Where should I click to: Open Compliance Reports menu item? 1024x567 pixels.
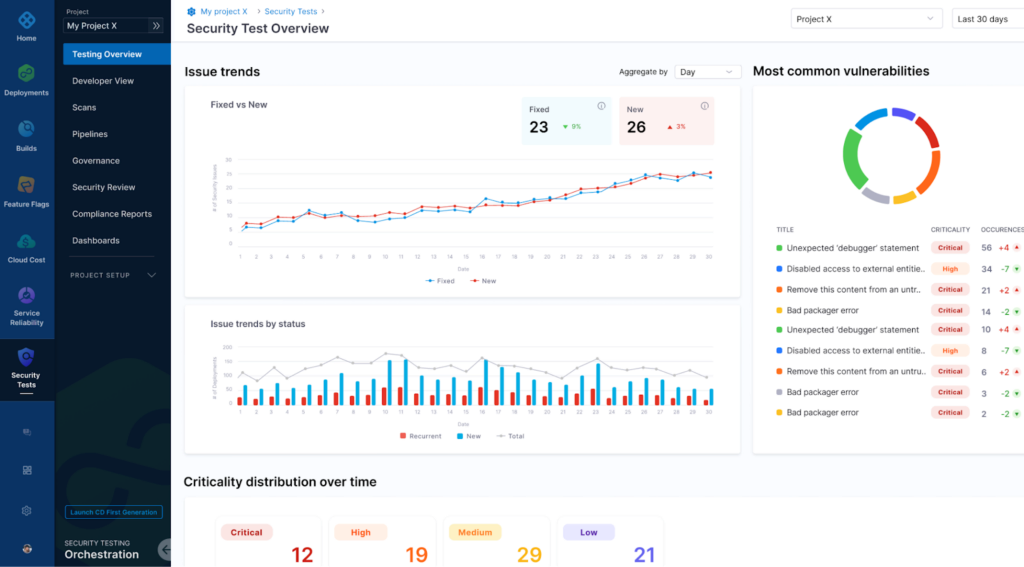click(x=112, y=214)
